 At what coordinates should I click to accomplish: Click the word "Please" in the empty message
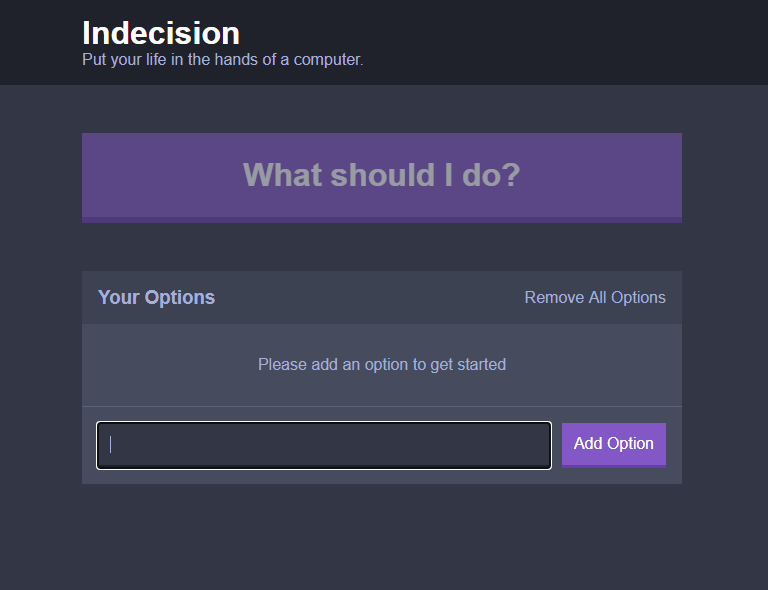[282, 364]
